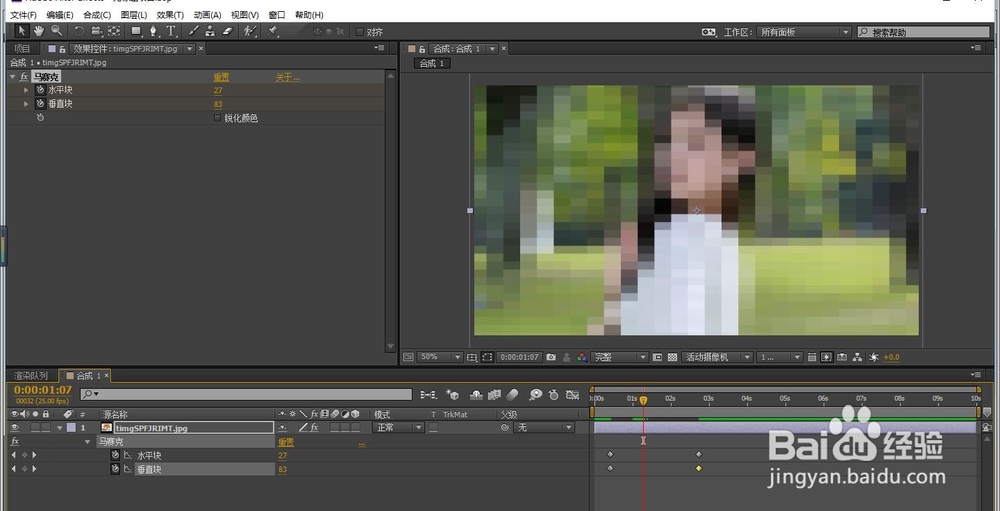The height and width of the screenshot is (511, 1000).
Task: Expand the 垂直块 property in Effect Controls
Action: 26,104
